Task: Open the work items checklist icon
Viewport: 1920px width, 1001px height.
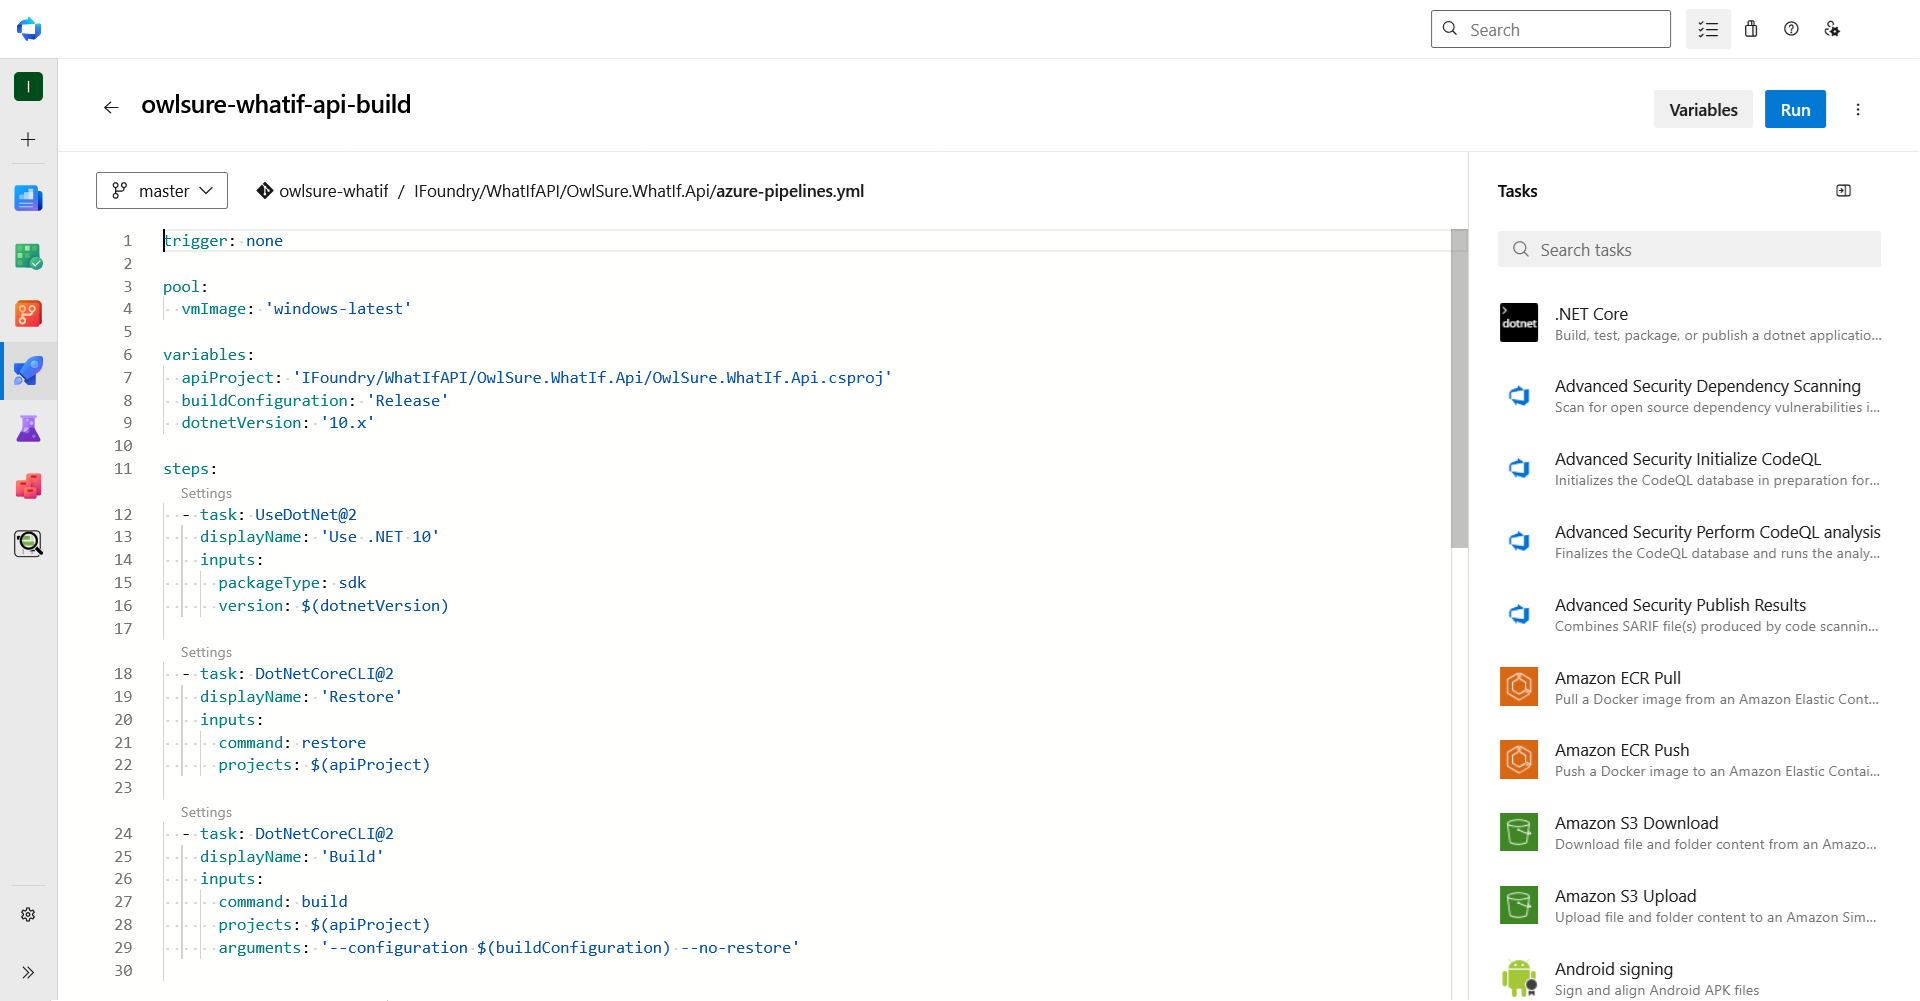Action: click(x=1708, y=29)
